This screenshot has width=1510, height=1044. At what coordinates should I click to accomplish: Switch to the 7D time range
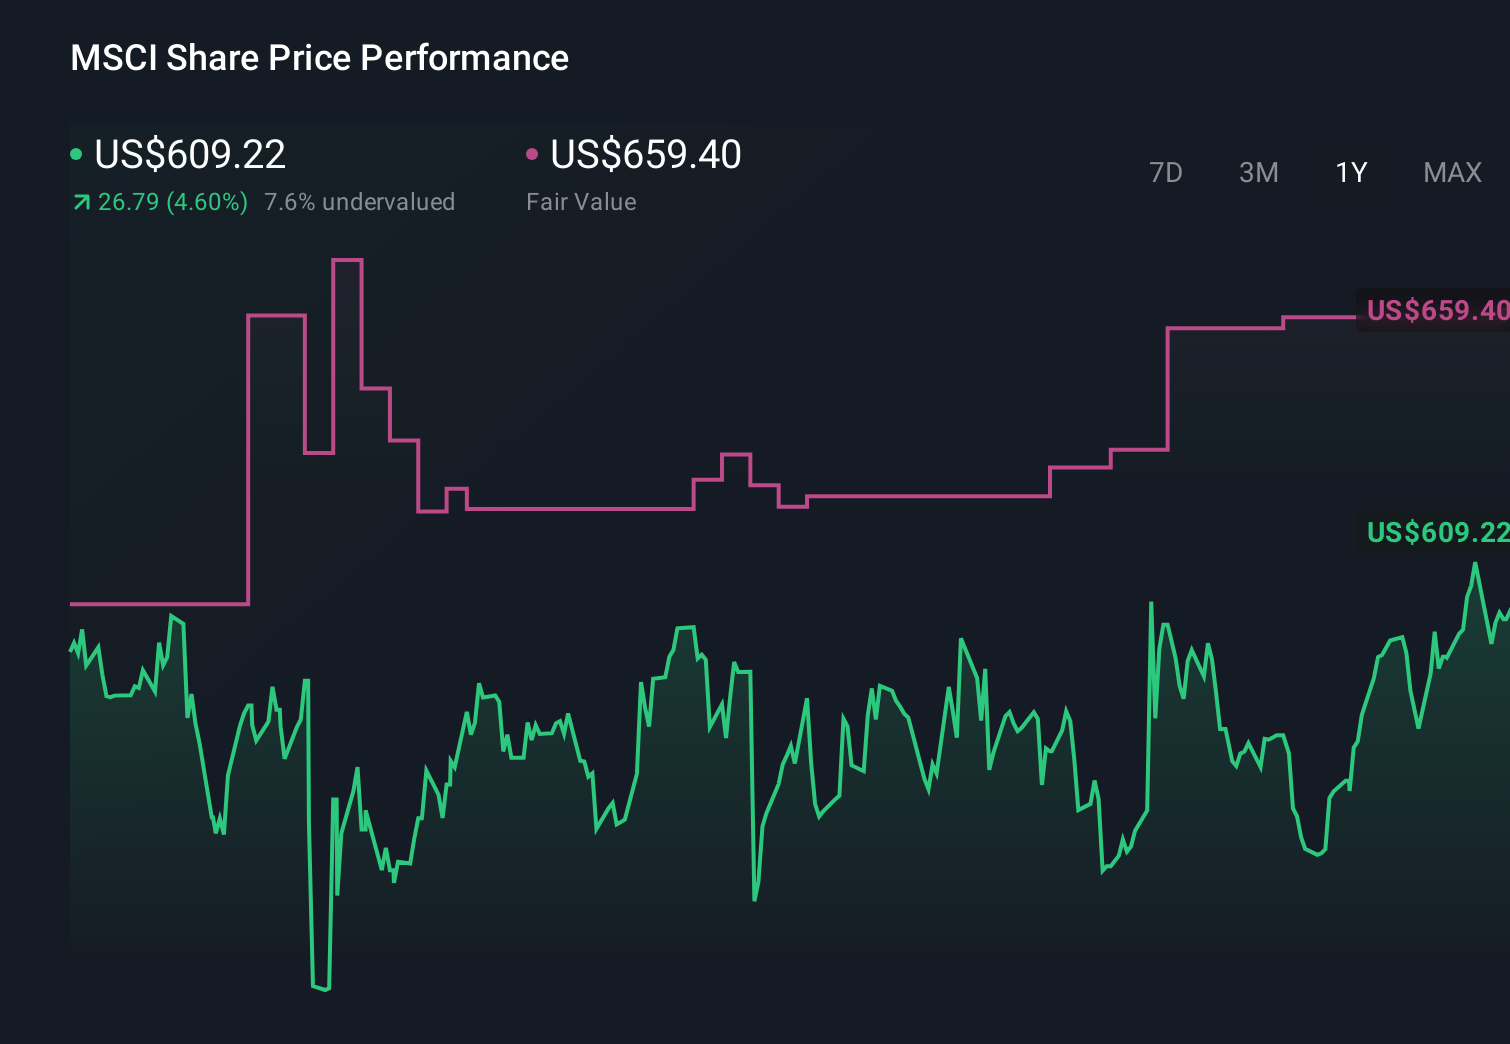[1167, 173]
